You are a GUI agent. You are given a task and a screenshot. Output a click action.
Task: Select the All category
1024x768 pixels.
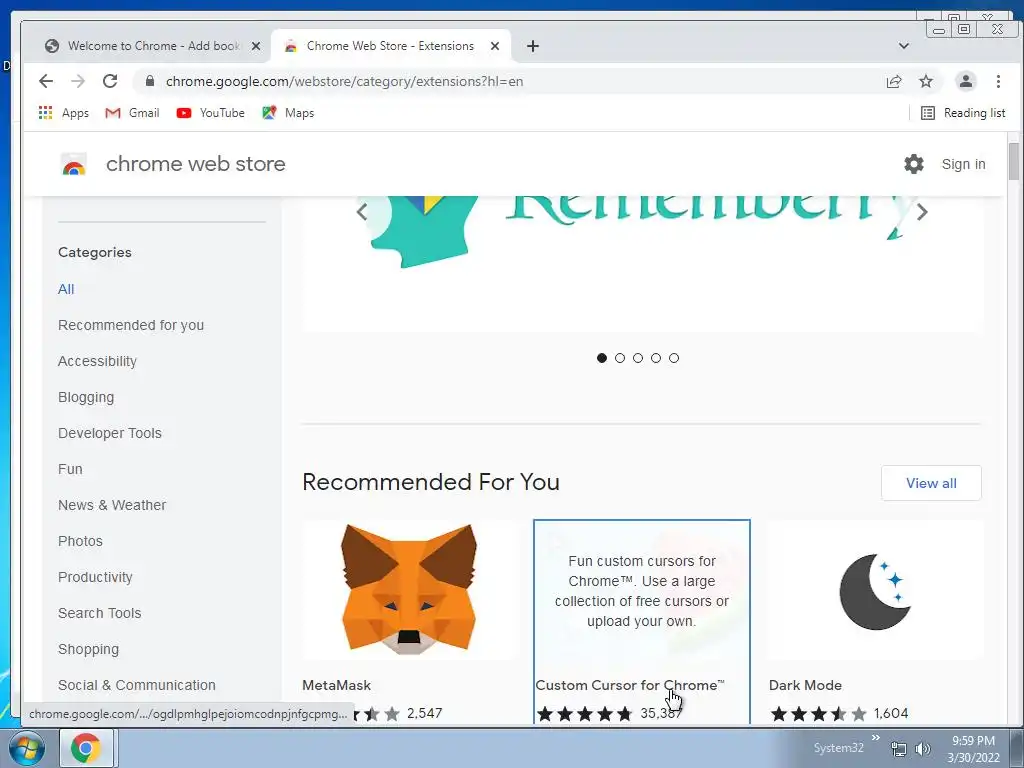[66, 289]
